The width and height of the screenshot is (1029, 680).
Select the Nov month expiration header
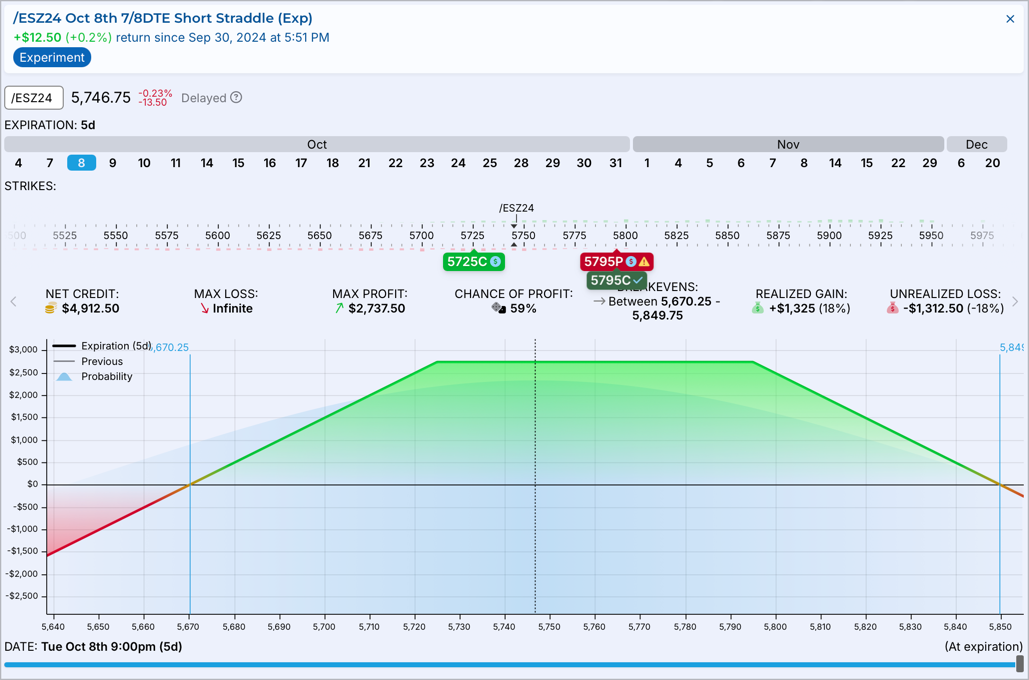tap(788, 144)
